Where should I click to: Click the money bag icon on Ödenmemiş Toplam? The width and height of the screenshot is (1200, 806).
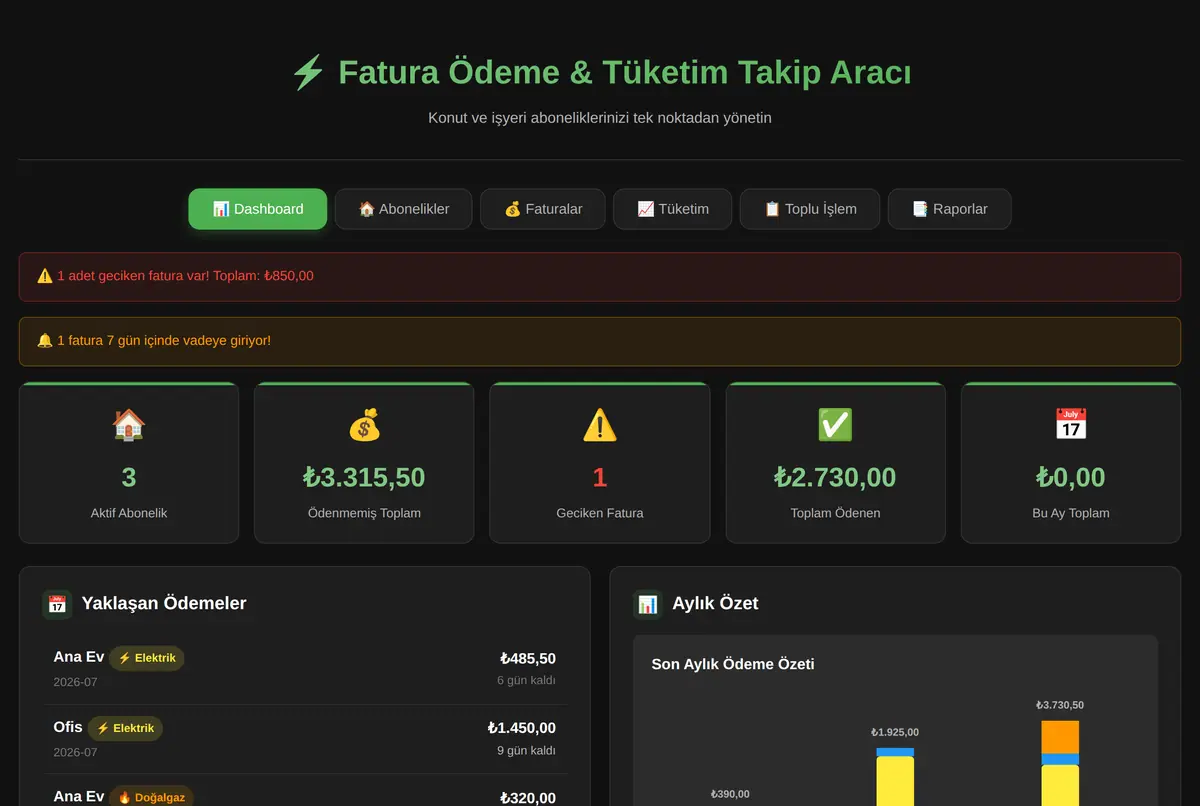364,425
